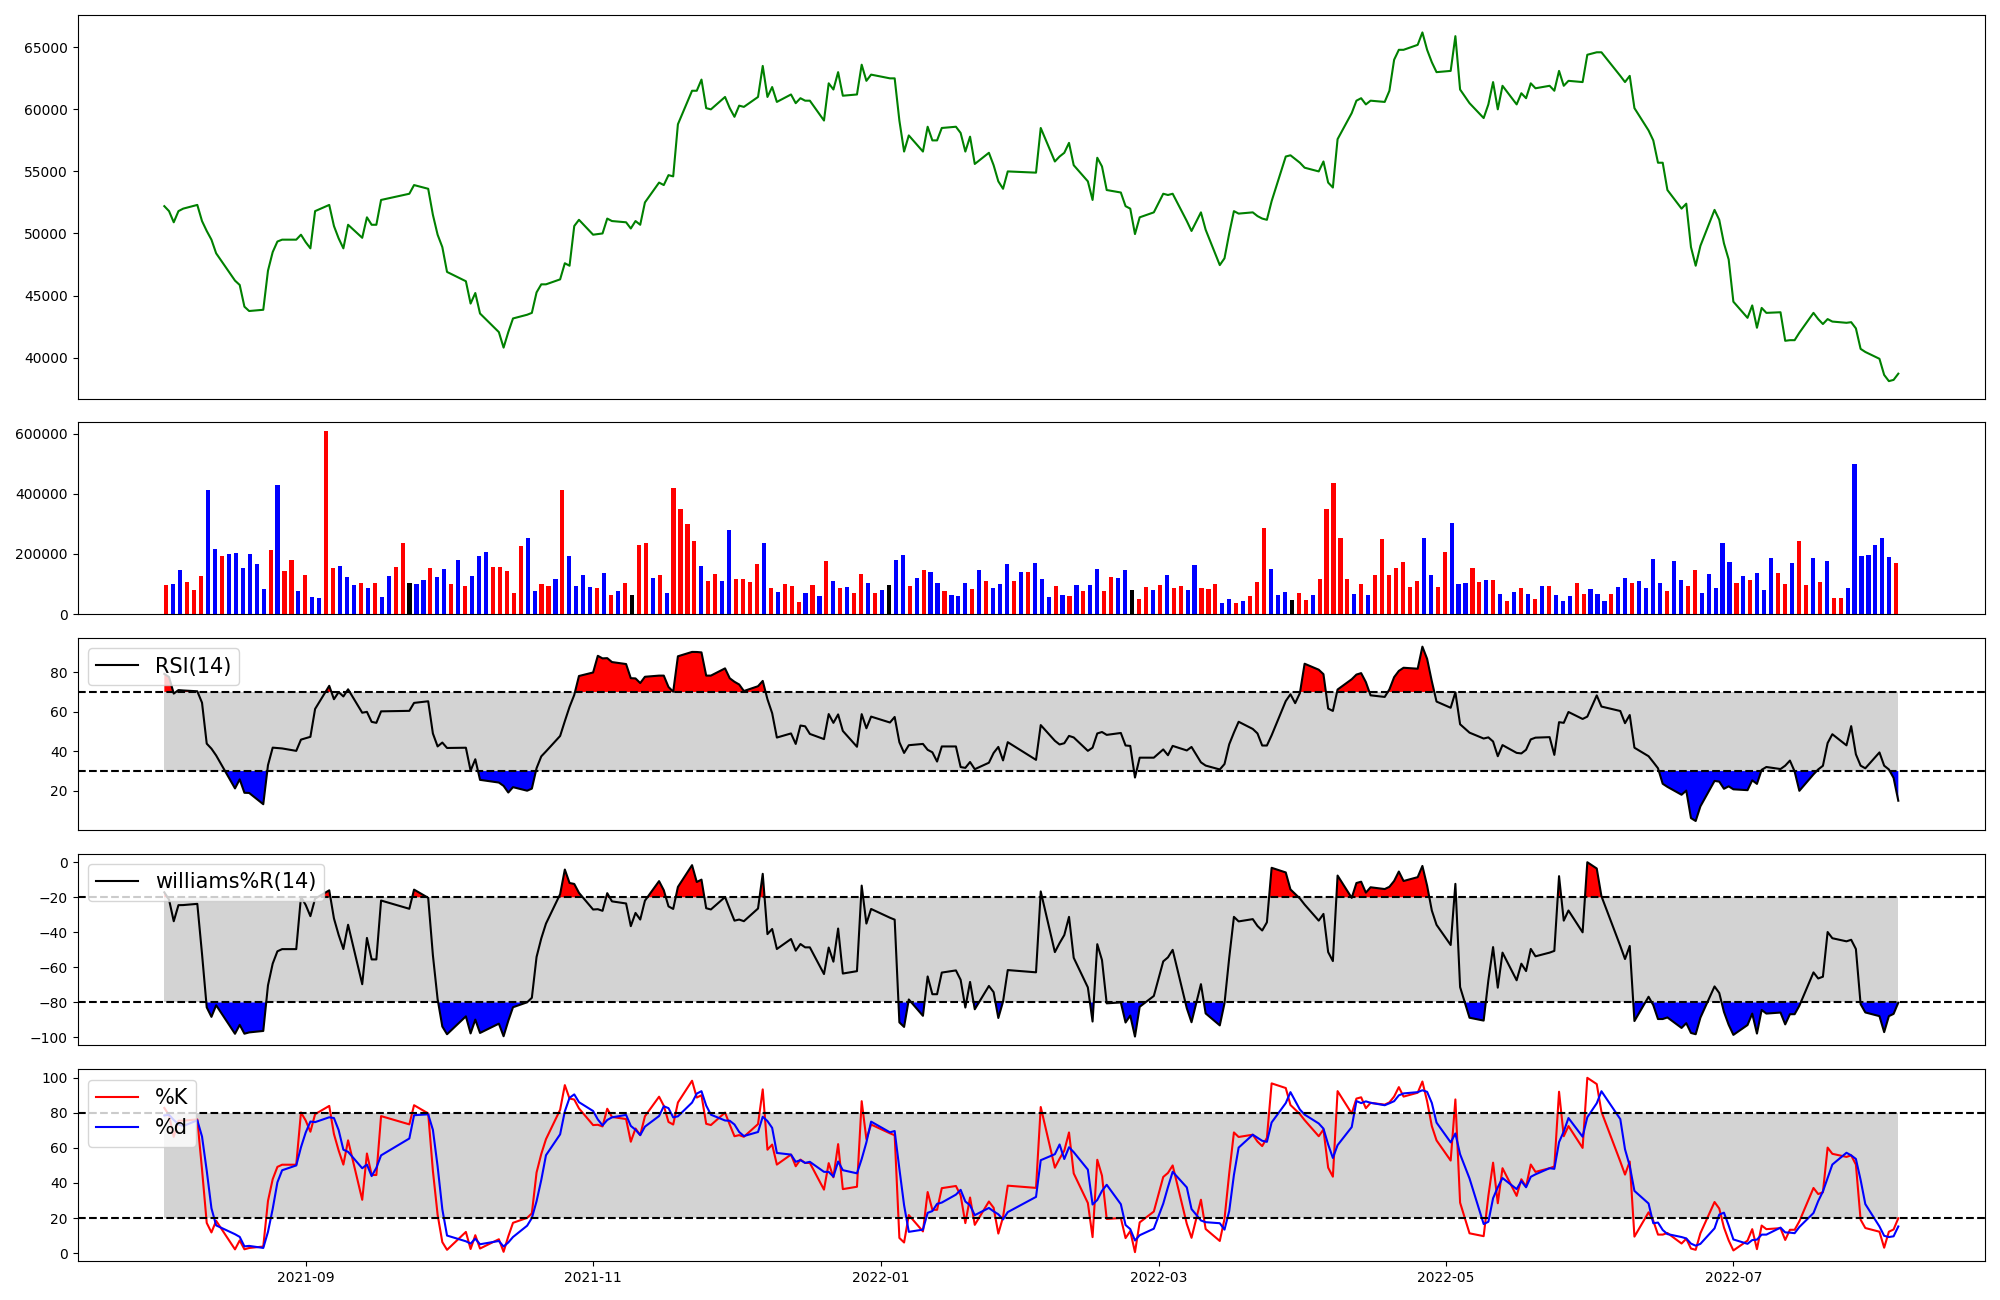
Task: Click the 2022-03 x-axis date label
Action: pyautogui.click(x=1159, y=1277)
